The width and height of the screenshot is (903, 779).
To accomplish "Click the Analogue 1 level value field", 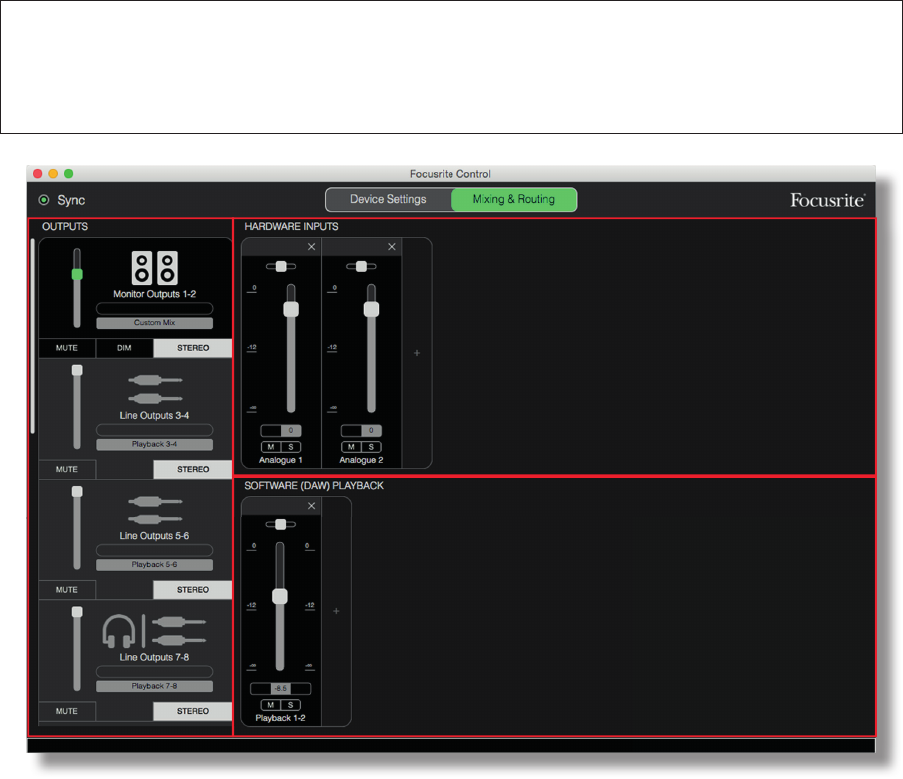I will click(x=281, y=431).
